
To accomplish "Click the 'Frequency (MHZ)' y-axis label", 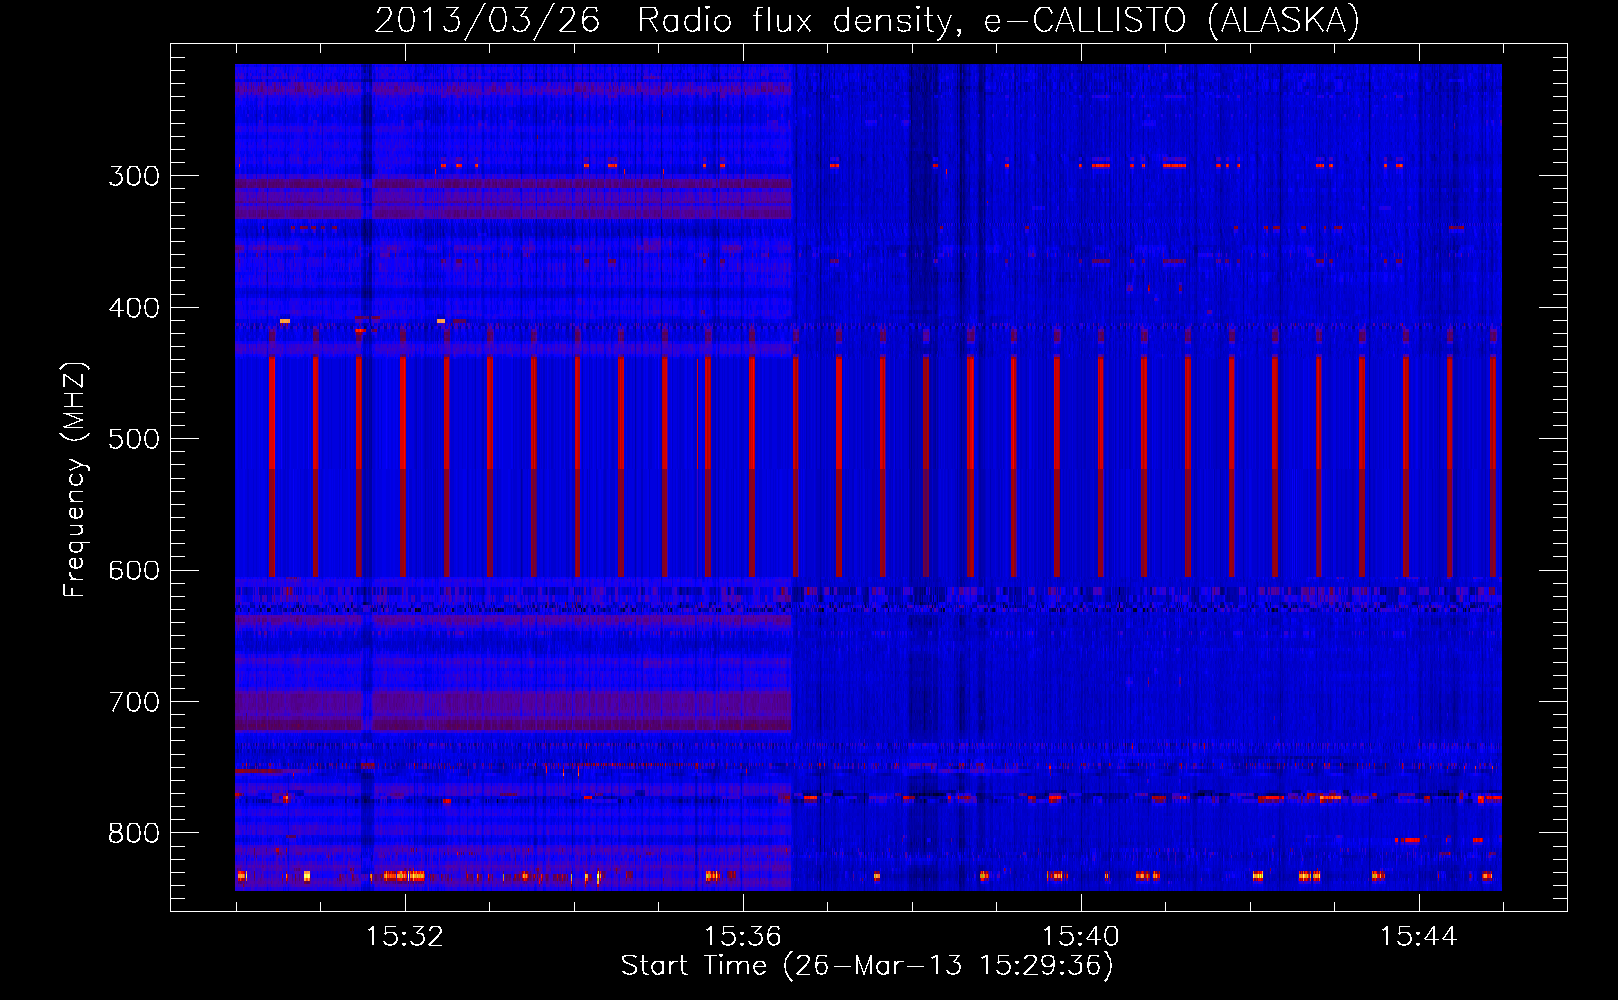I will [75, 480].
